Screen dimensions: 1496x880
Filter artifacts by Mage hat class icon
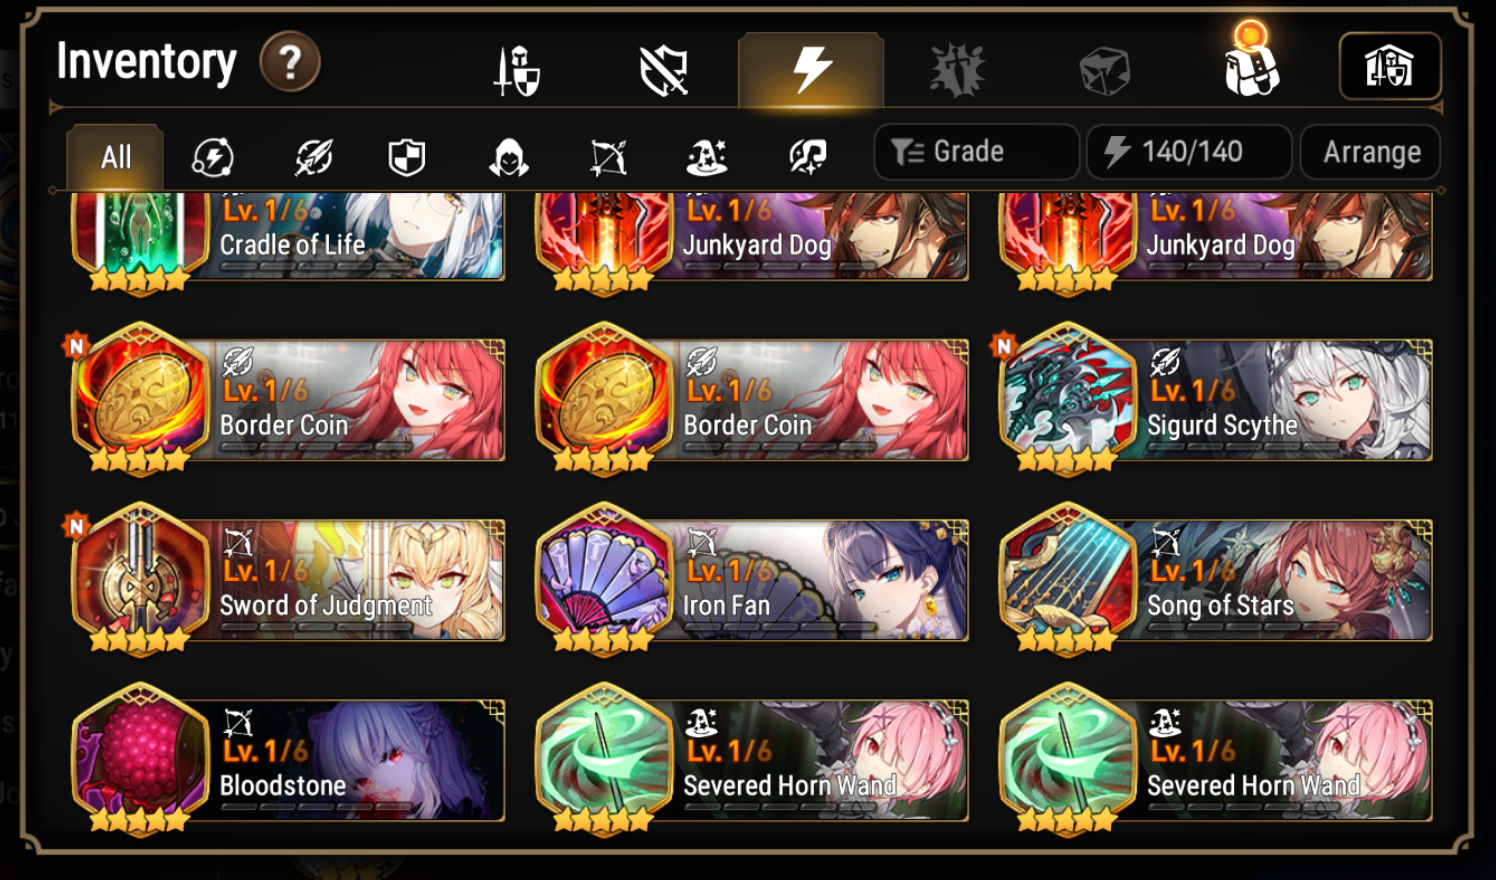[707, 157]
